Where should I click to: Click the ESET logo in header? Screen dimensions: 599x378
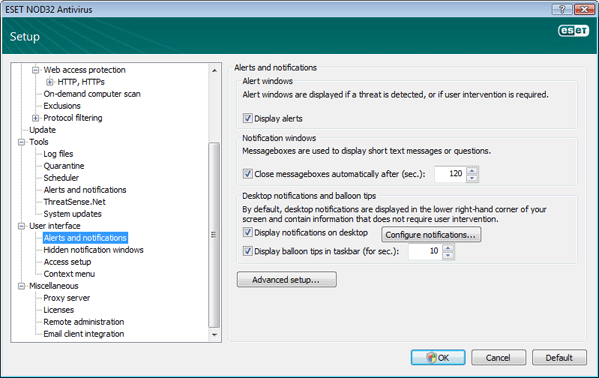coord(573,30)
